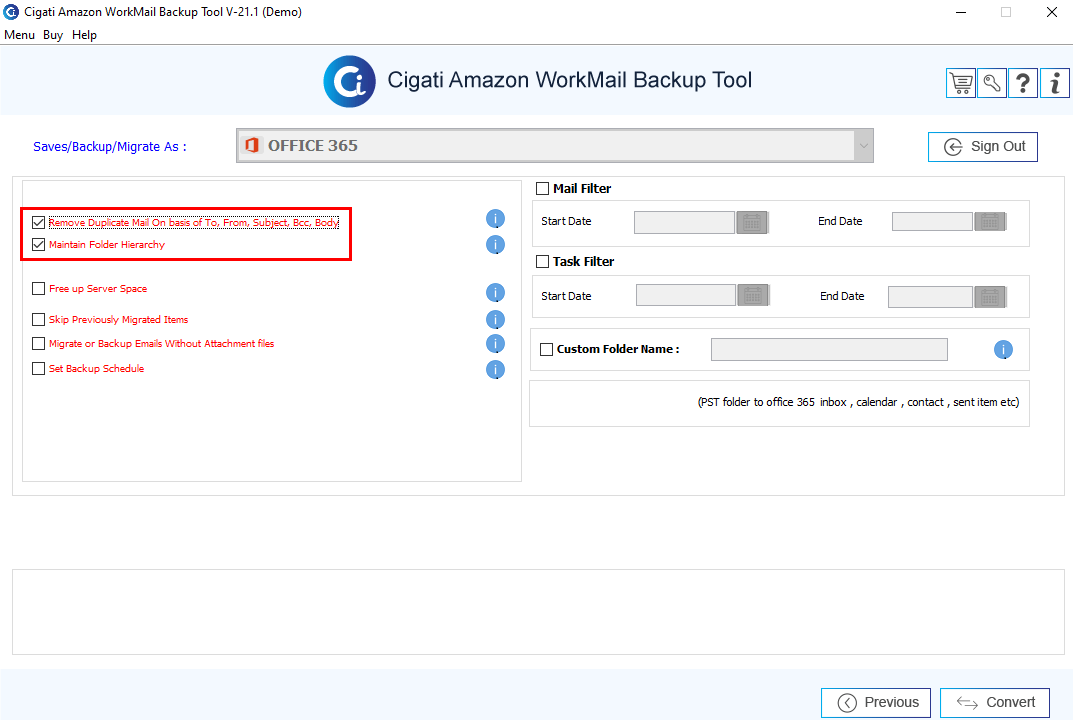Show info for Maintain Folder Hierarchy
Image resolution: width=1073 pixels, height=720 pixels.
(495, 244)
